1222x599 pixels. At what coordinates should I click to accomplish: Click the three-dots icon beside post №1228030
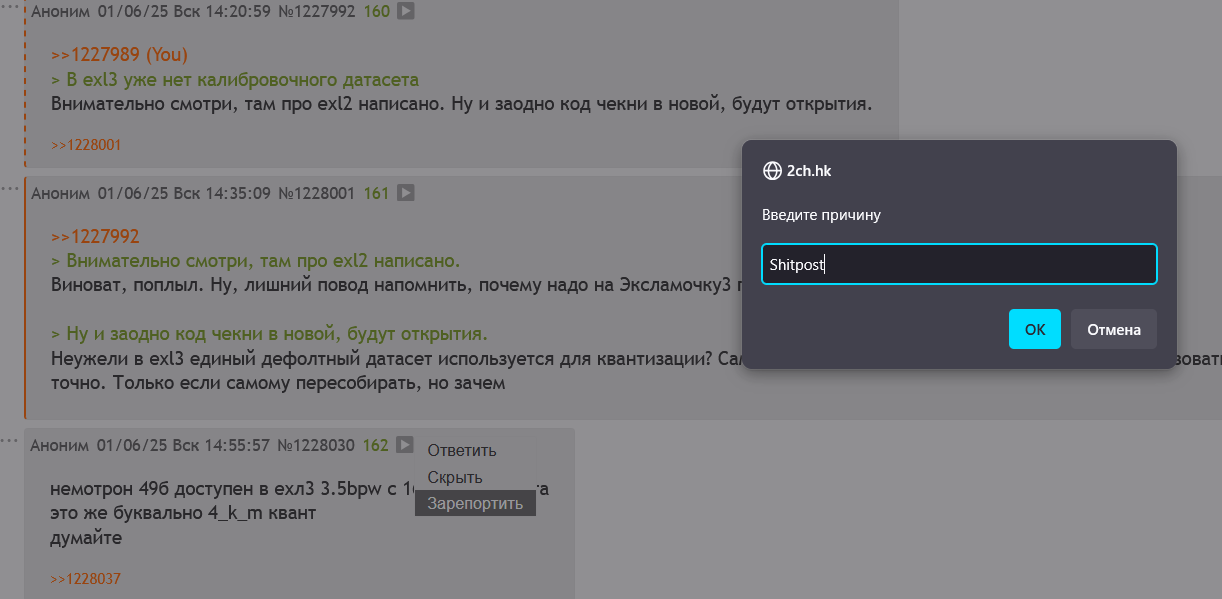point(11,439)
